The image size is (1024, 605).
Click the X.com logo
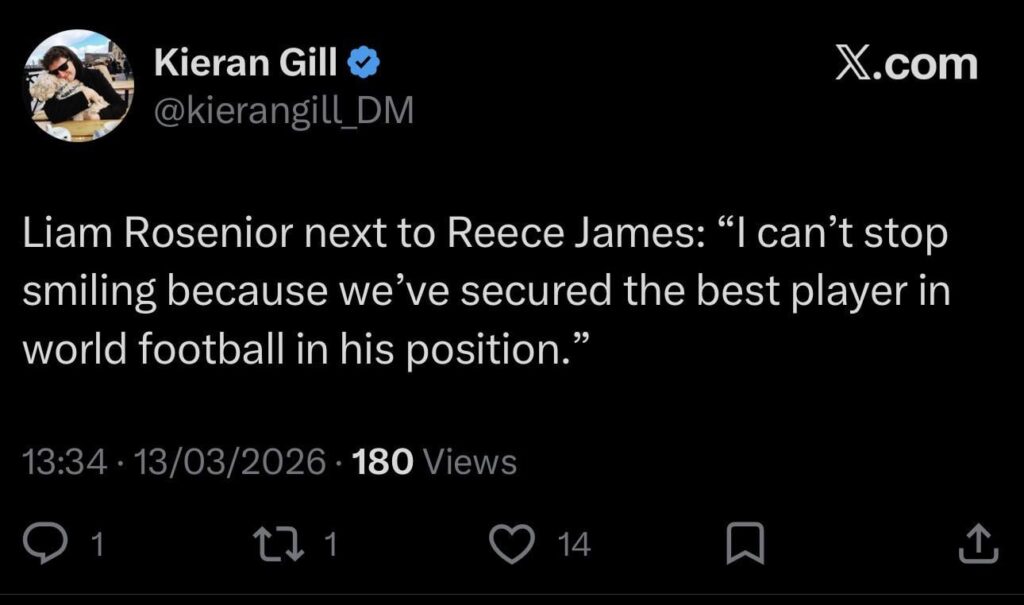pos(906,63)
